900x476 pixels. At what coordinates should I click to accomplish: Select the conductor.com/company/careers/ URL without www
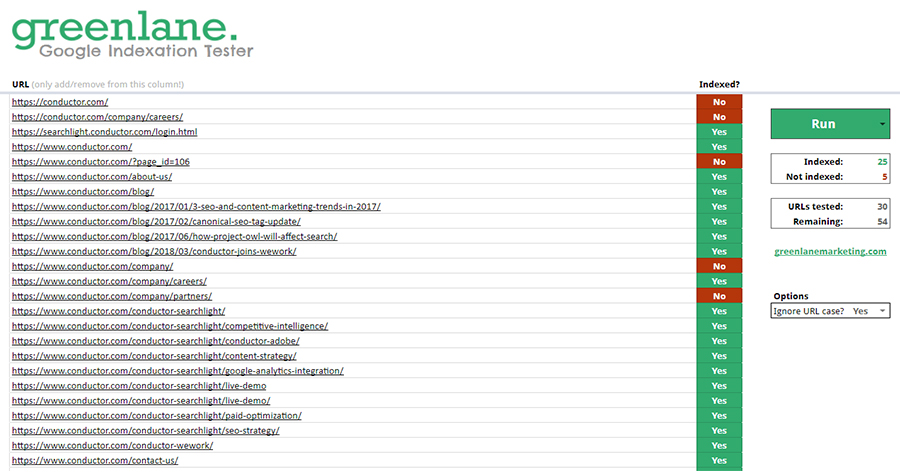pos(97,117)
